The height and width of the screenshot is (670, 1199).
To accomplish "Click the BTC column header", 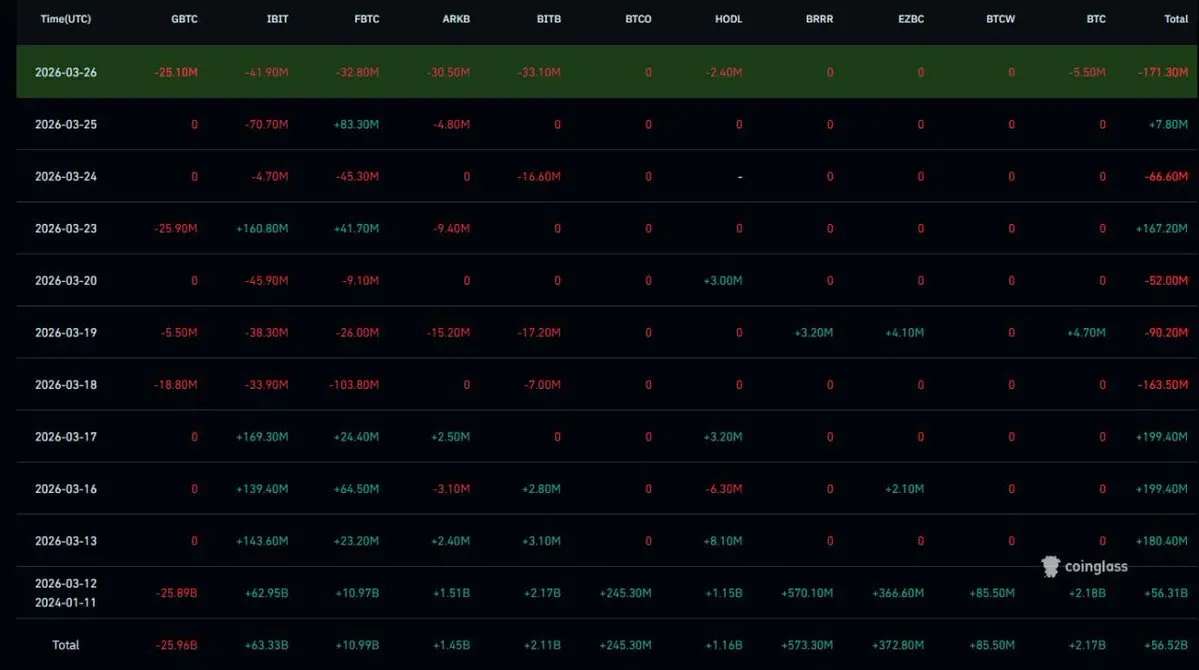I will click(x=1097, y=19).
